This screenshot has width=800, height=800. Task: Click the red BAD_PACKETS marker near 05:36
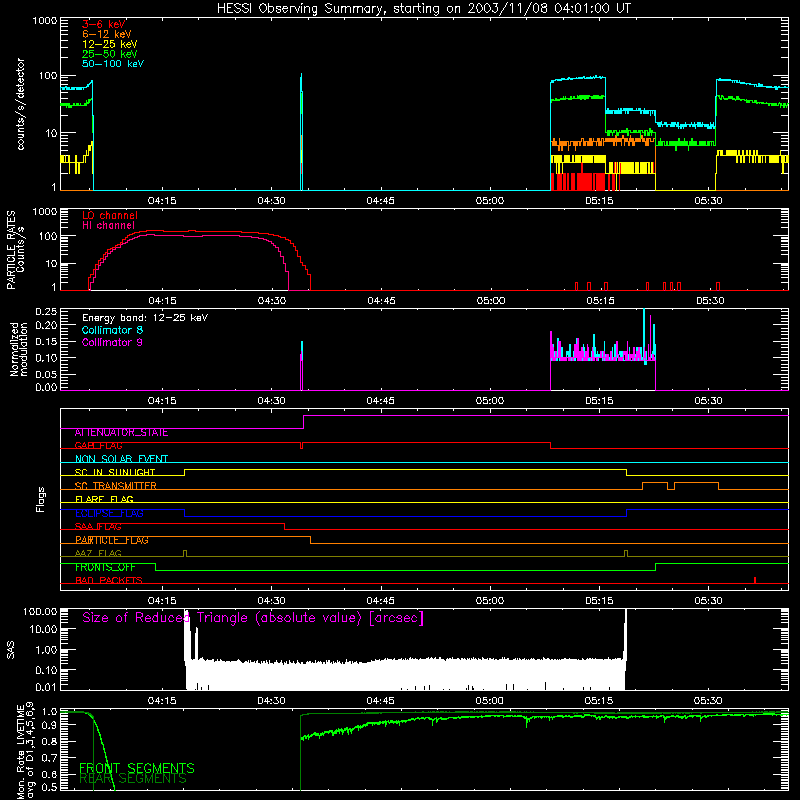[755, 580]
